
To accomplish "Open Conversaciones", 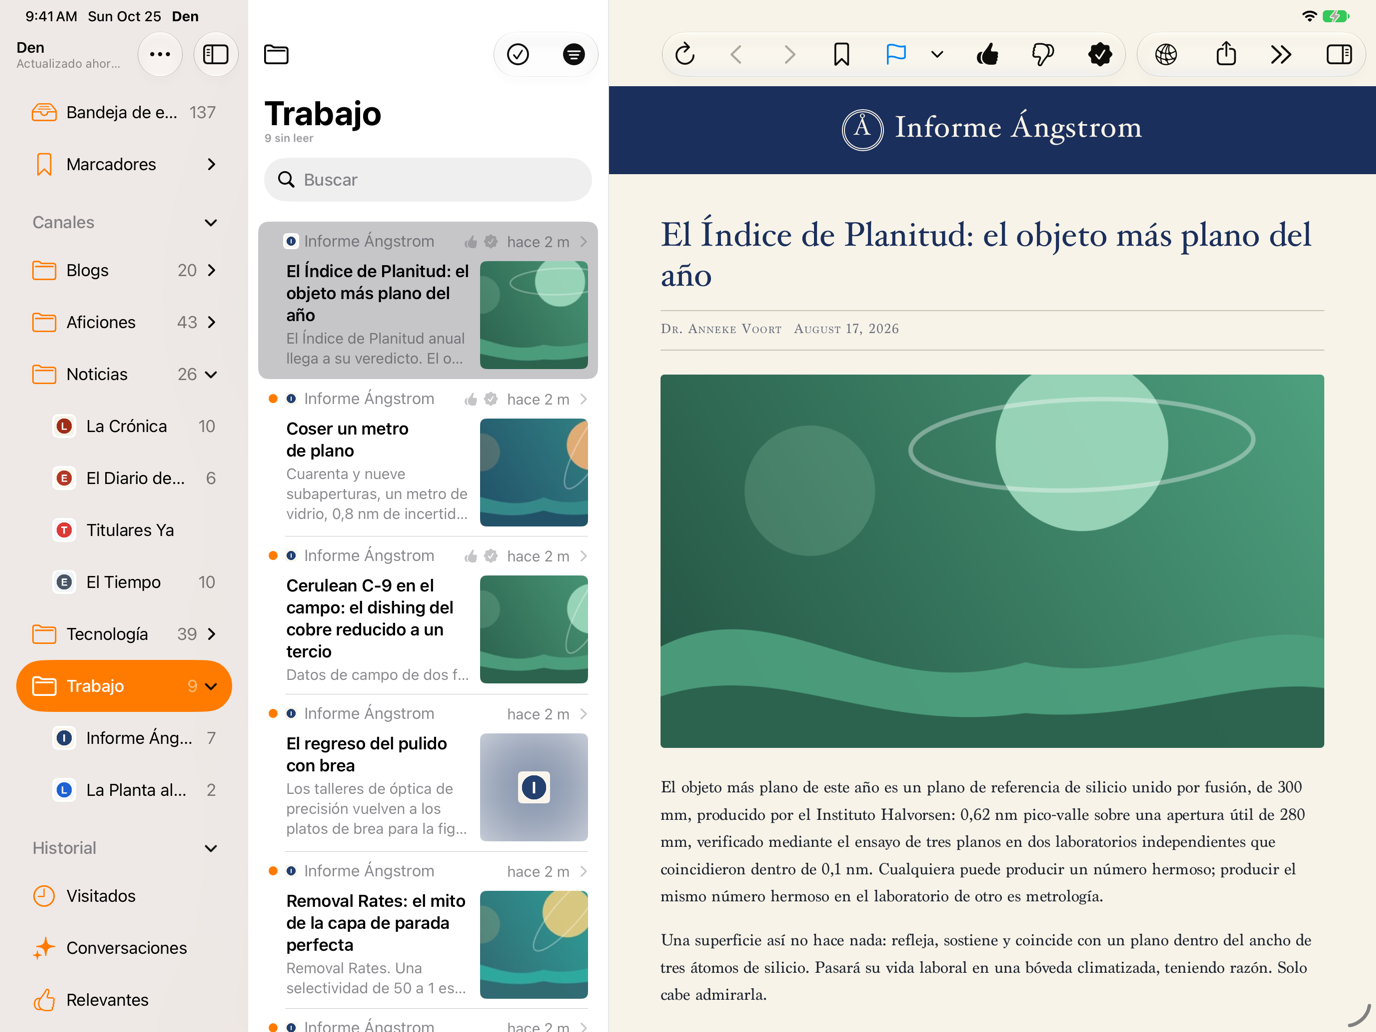I will [124, 948].
